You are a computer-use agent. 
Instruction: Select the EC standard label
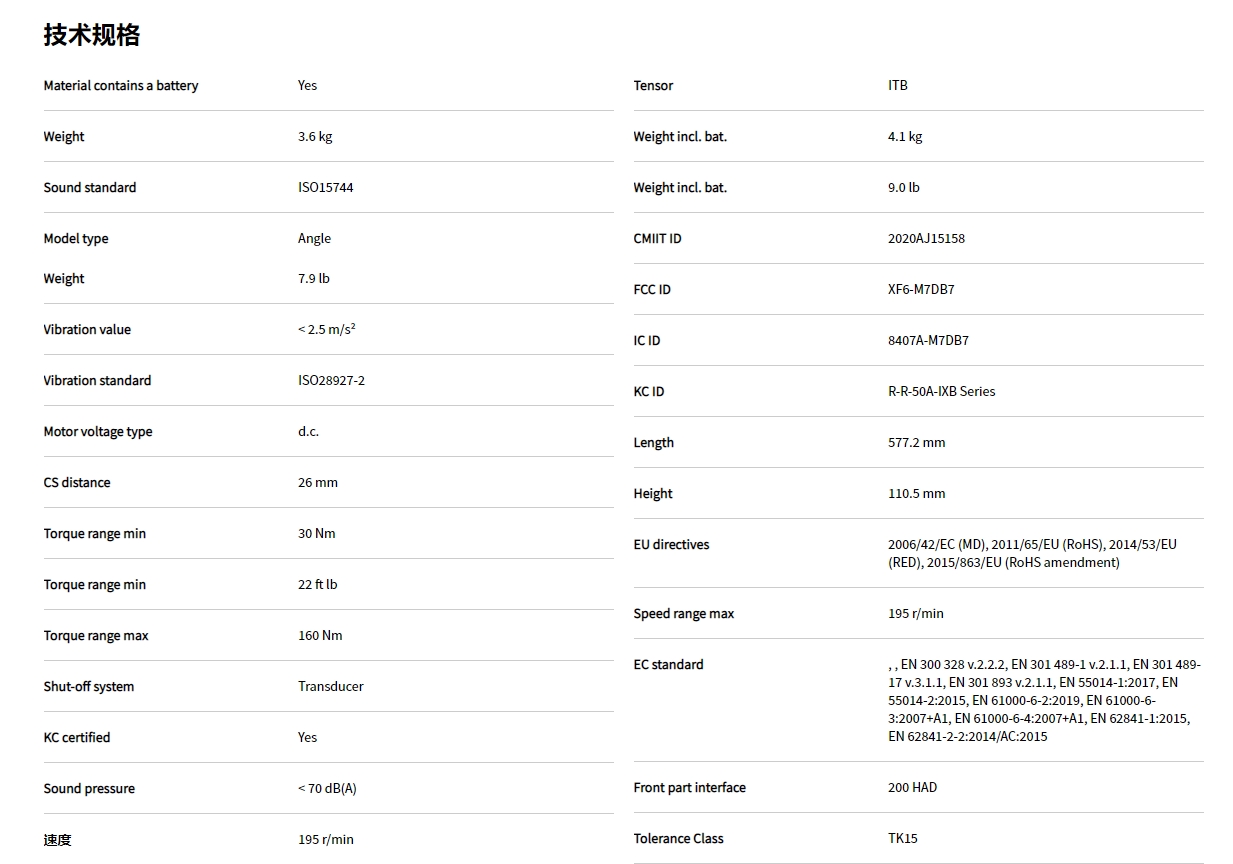tap(668, 664)
